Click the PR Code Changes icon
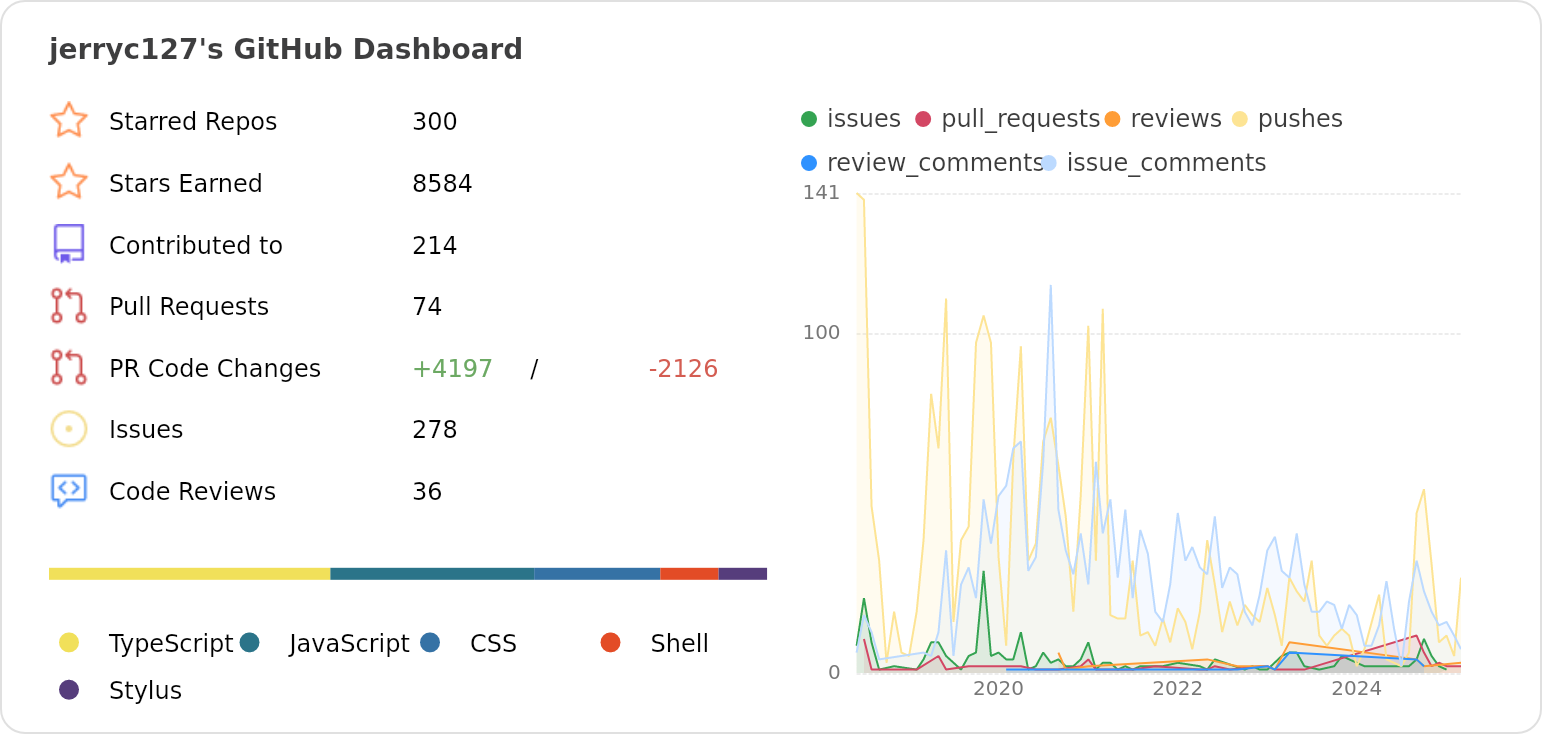Screen dimensions: 1542x734 click(69, 367)
